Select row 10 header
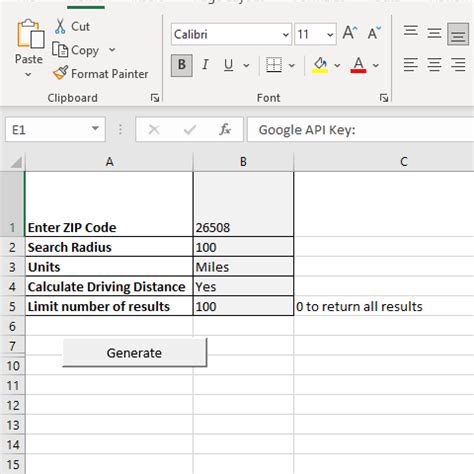Viewport: 474px width, 474px height. (x=12, y=365)
